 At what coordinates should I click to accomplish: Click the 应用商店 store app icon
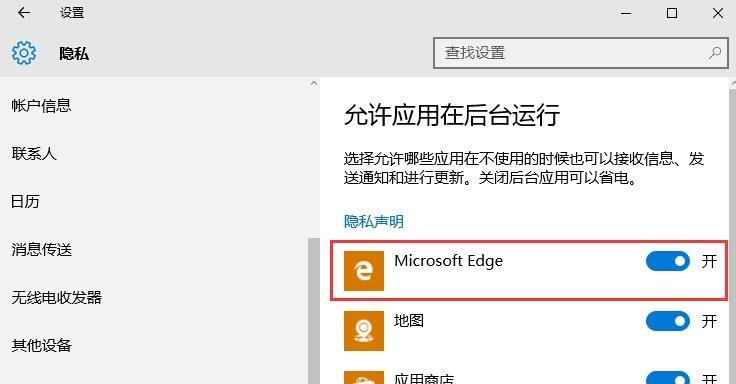[364, 377]
